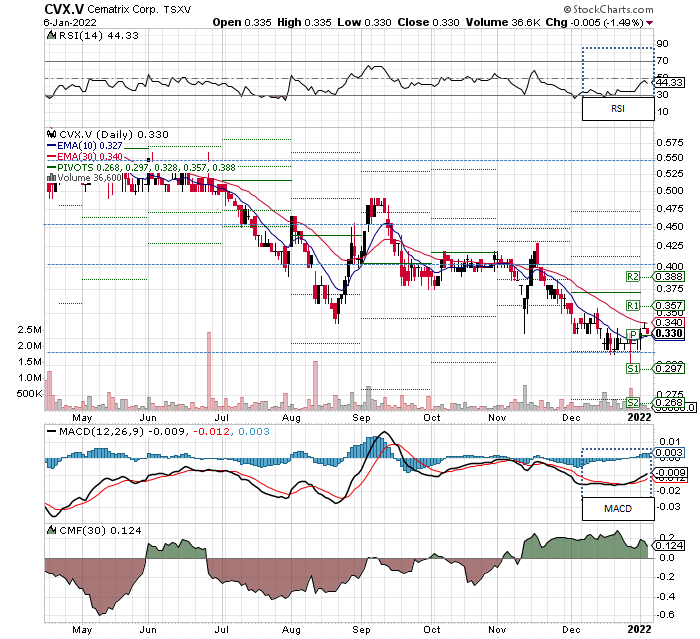This screenshot has width=700, height=639.
Task: Click the Low 0.330 value
Action: tap(364, 22)
